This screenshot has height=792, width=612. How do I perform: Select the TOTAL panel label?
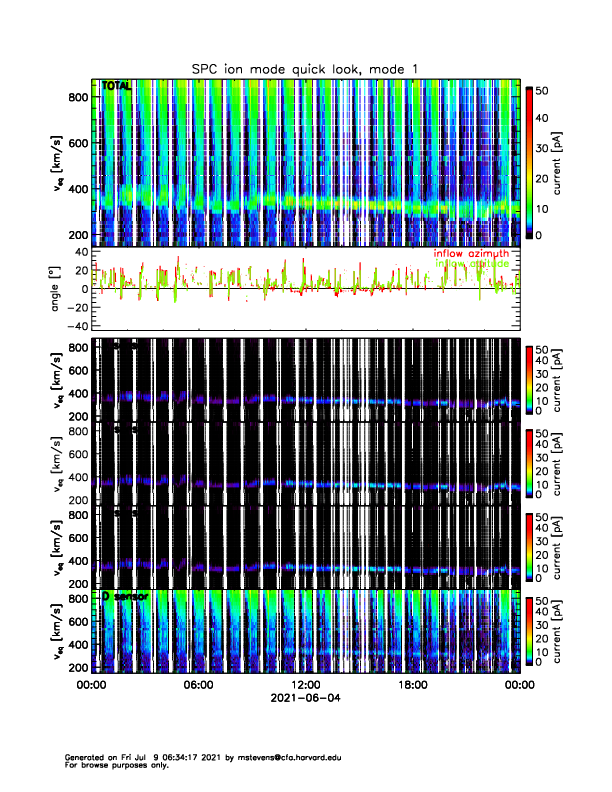click(x=117, y=87)
